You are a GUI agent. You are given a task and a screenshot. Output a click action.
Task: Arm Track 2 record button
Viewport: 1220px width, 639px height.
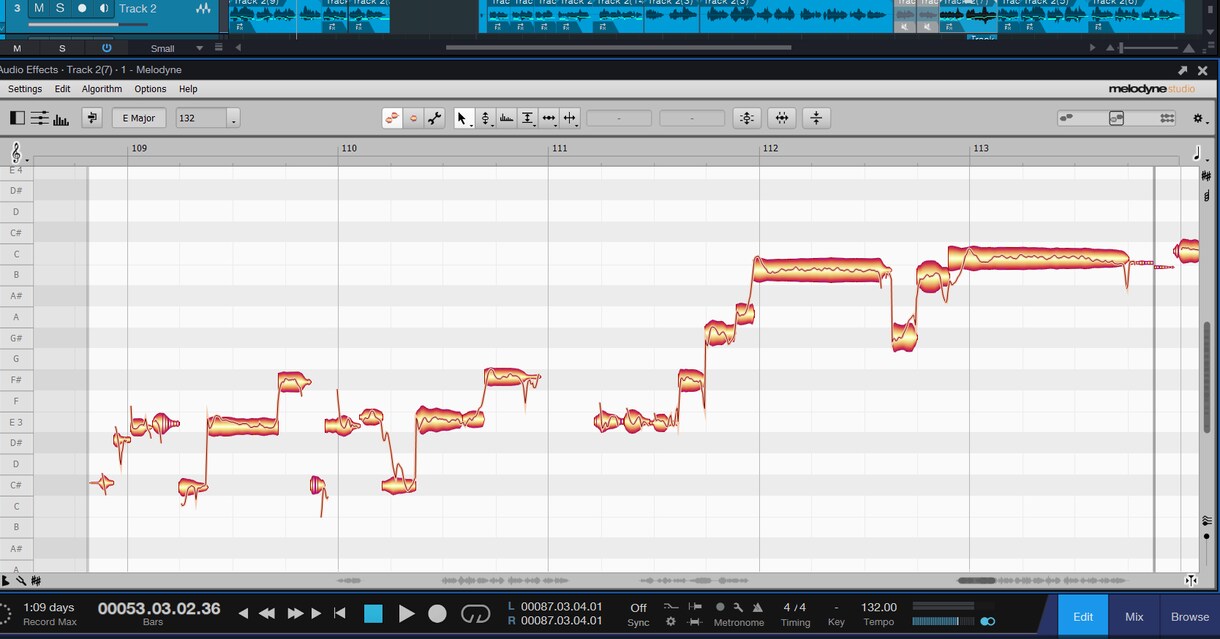coord(82,8)
